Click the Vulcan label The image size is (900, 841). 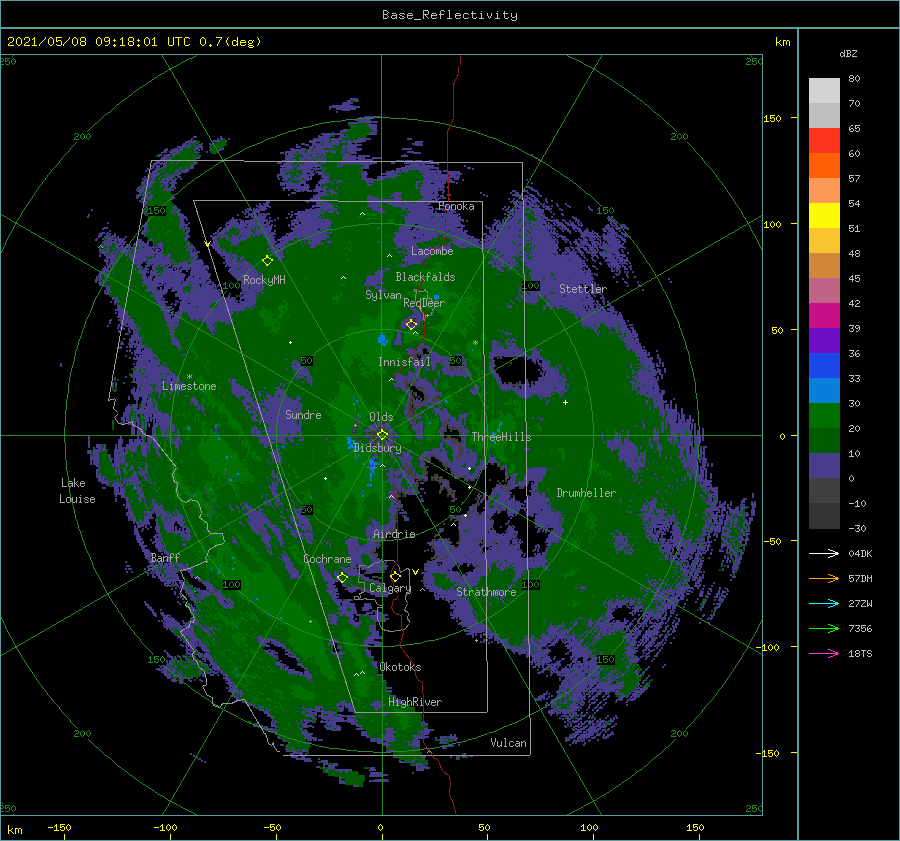[x=509, y=743]
